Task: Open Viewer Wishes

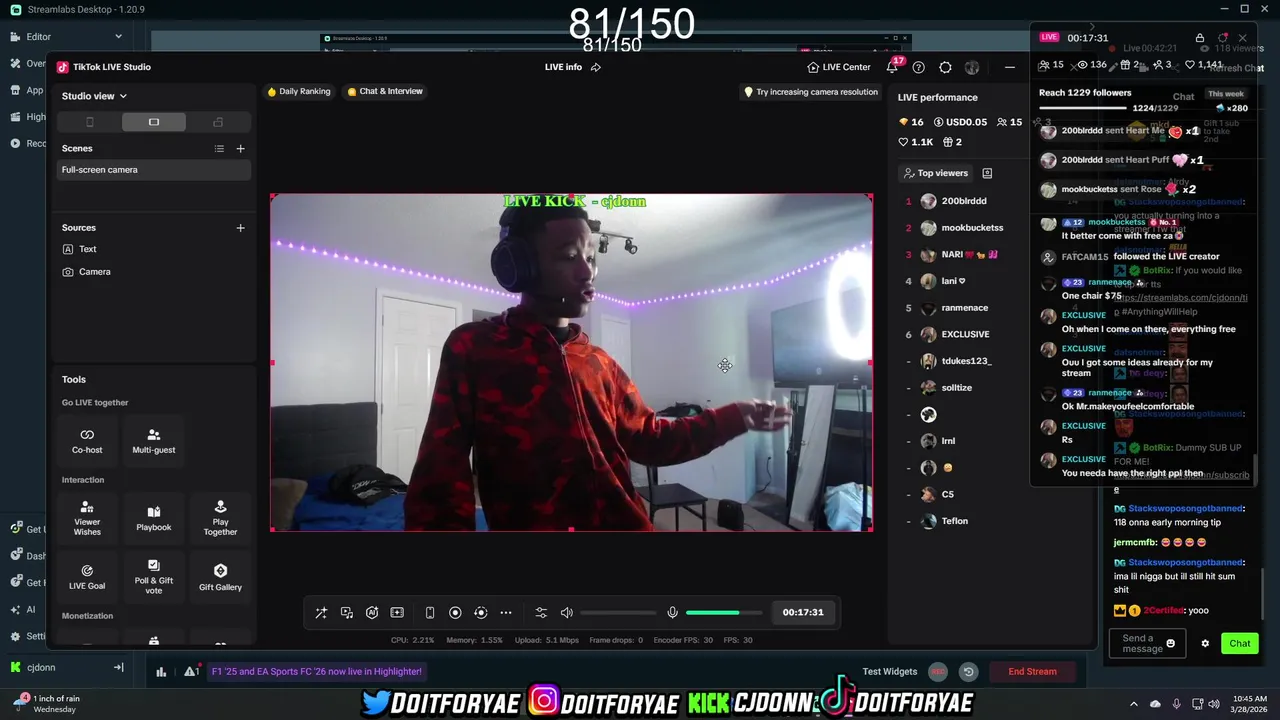Action: [87, 518]
